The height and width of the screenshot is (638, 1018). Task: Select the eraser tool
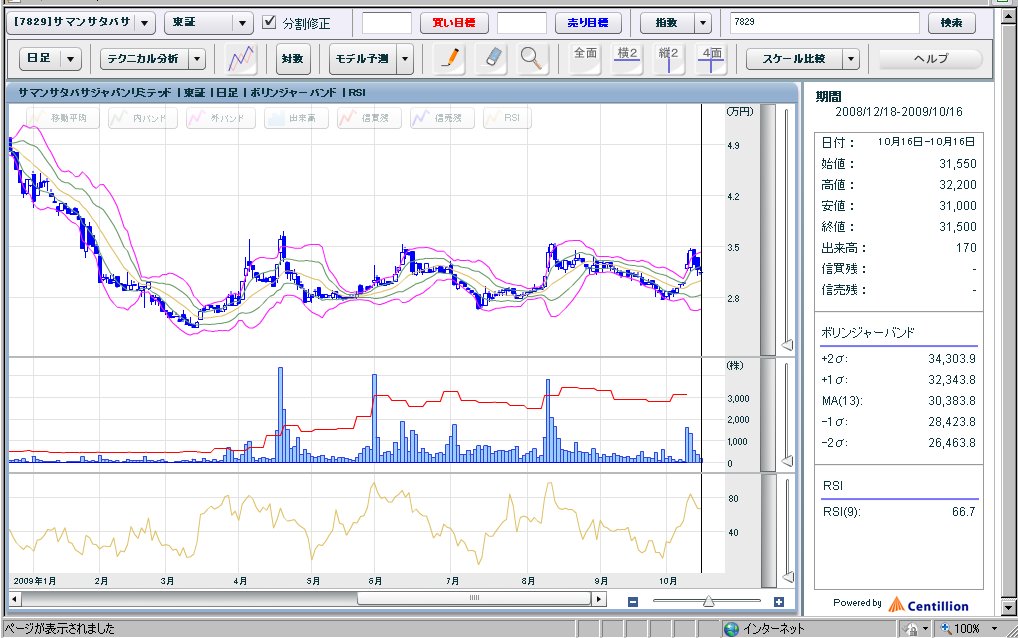[490, 59]
